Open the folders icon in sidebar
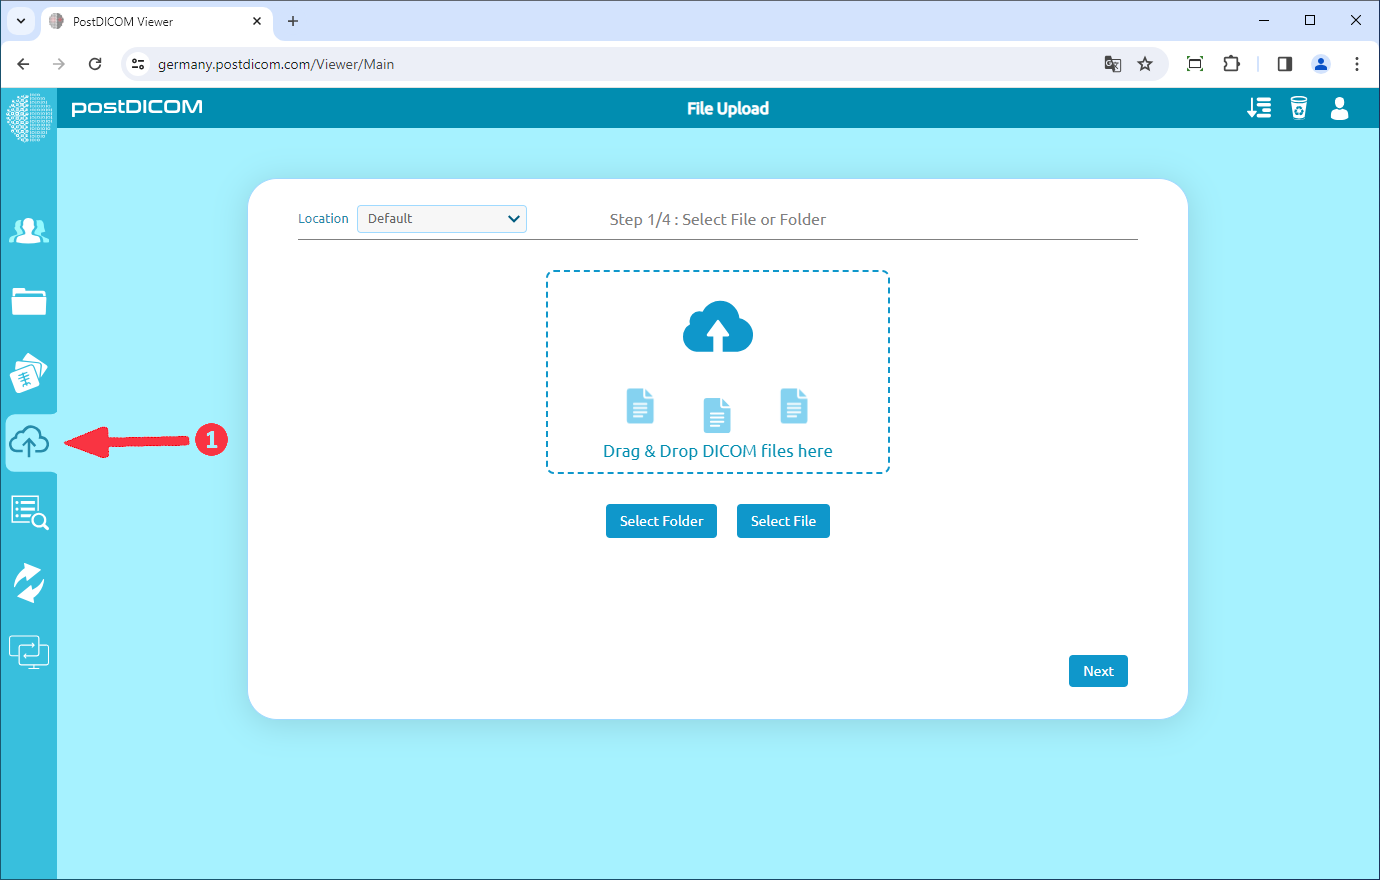This screenshot has height=880, width=1380. pos(29,301)
